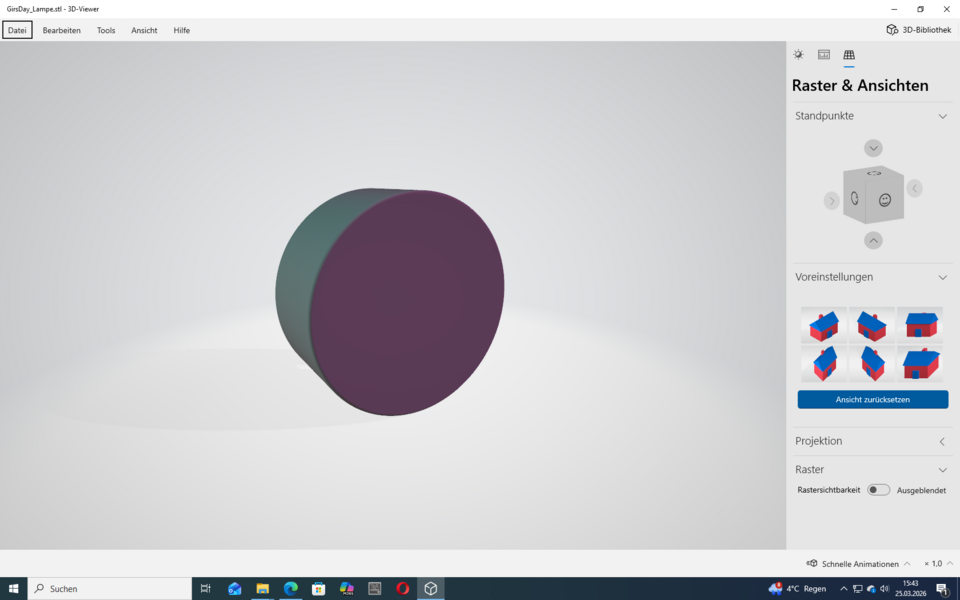The height and width of the screenshot is (600, 960).
Task: Open Microsoft Edge from the taskbar
Action: 290,589
